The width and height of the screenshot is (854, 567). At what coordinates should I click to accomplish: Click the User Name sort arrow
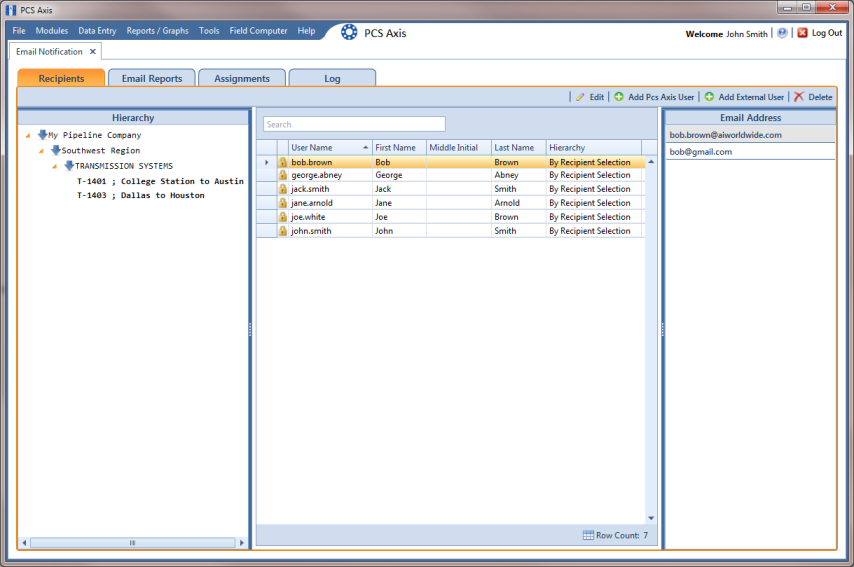(x=365, y=148)
